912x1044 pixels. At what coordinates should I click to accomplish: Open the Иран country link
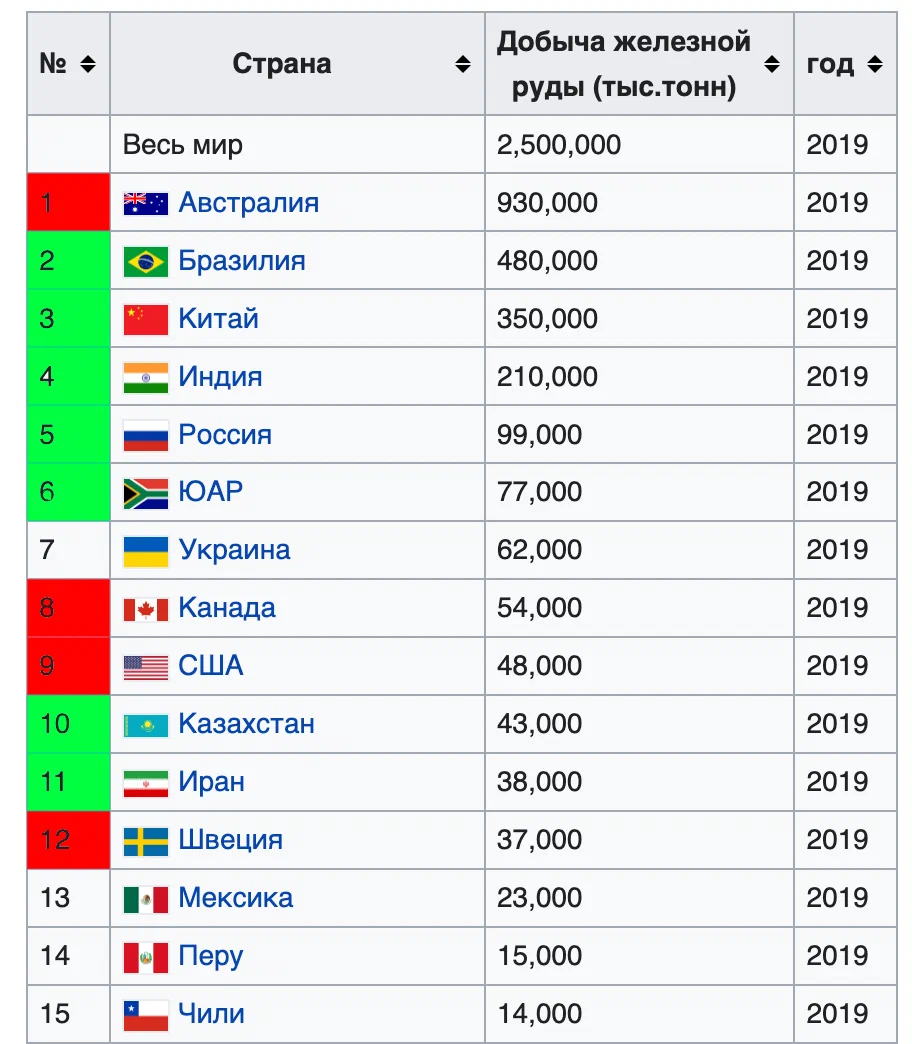pos(212,782)
